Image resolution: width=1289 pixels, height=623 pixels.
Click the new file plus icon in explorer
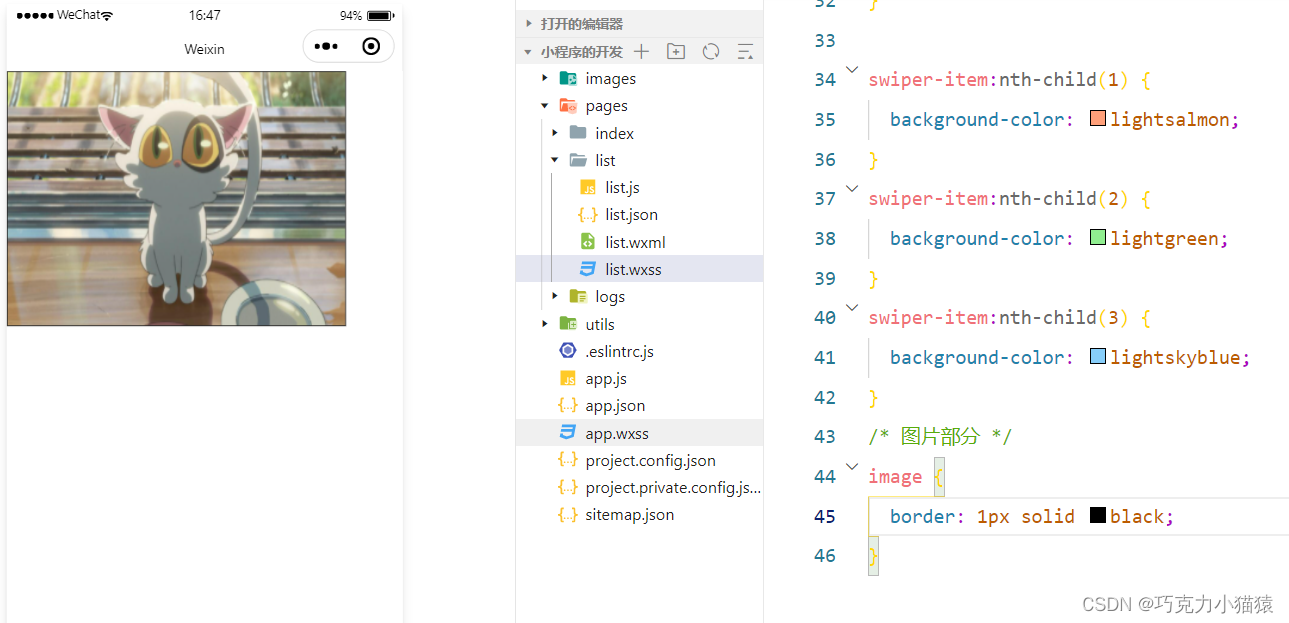pyautogui.click(x=642, y=51)
